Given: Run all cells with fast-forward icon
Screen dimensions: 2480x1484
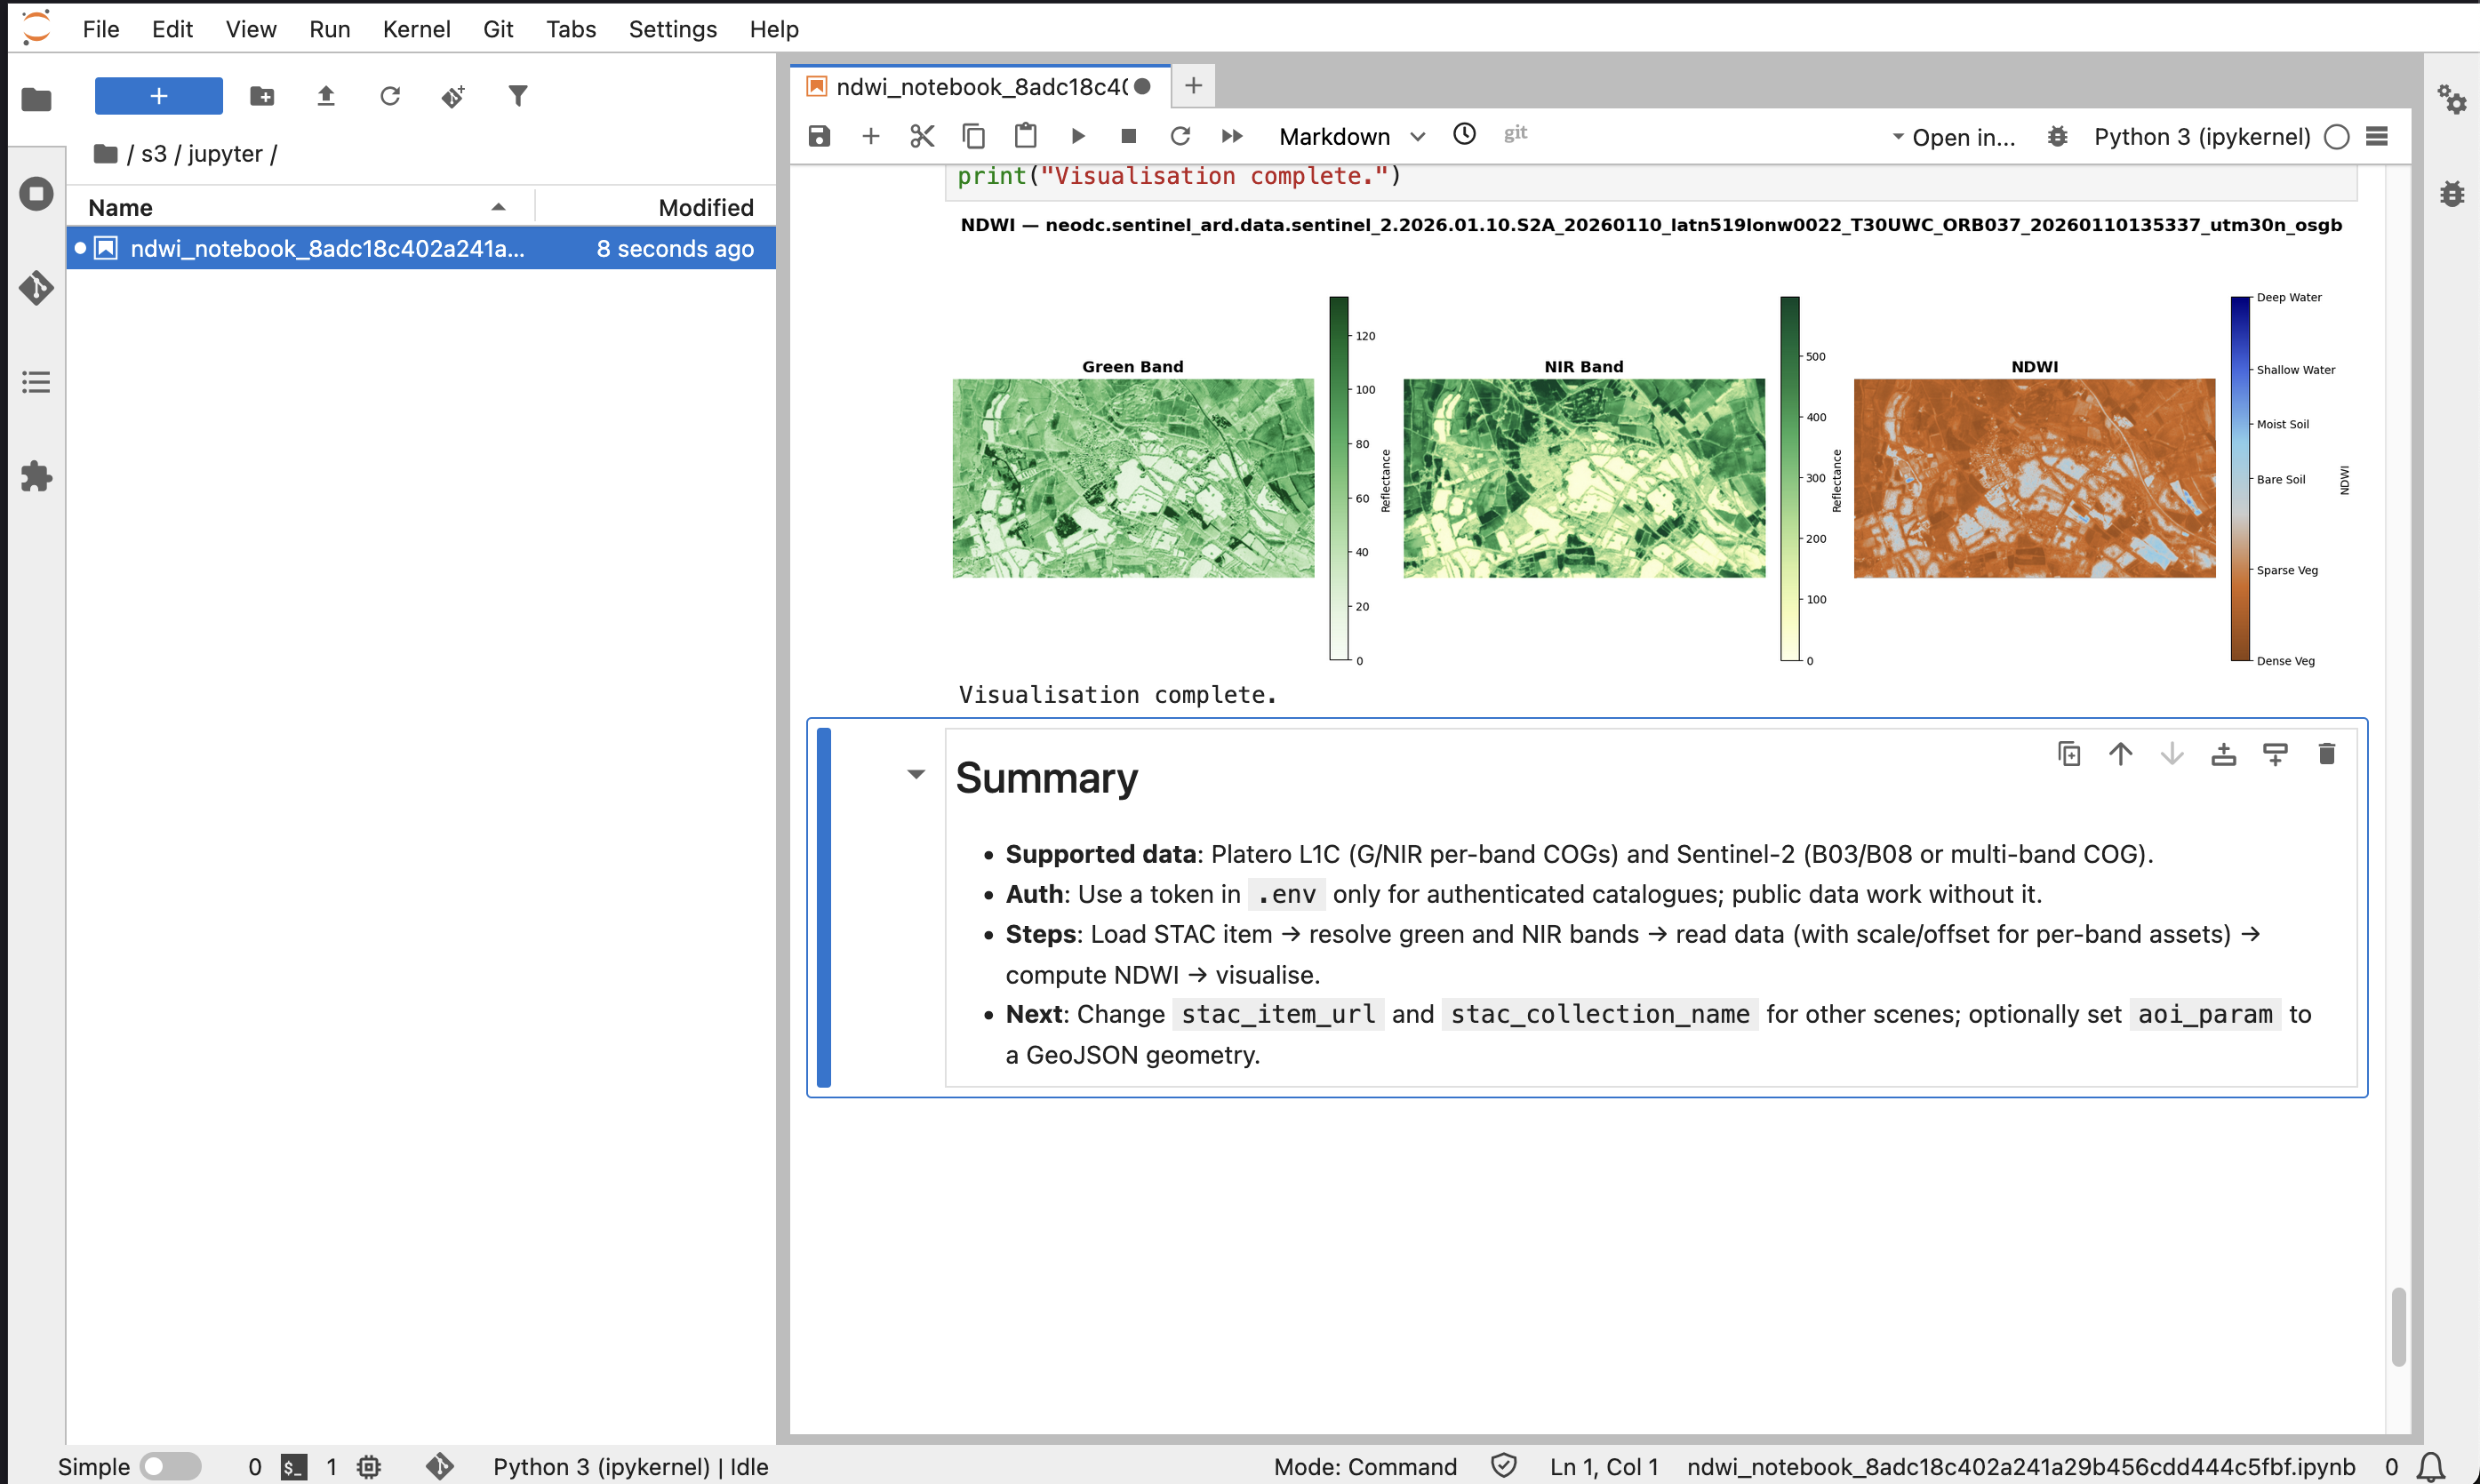Looking at the screenshot, I should 1231,136.
